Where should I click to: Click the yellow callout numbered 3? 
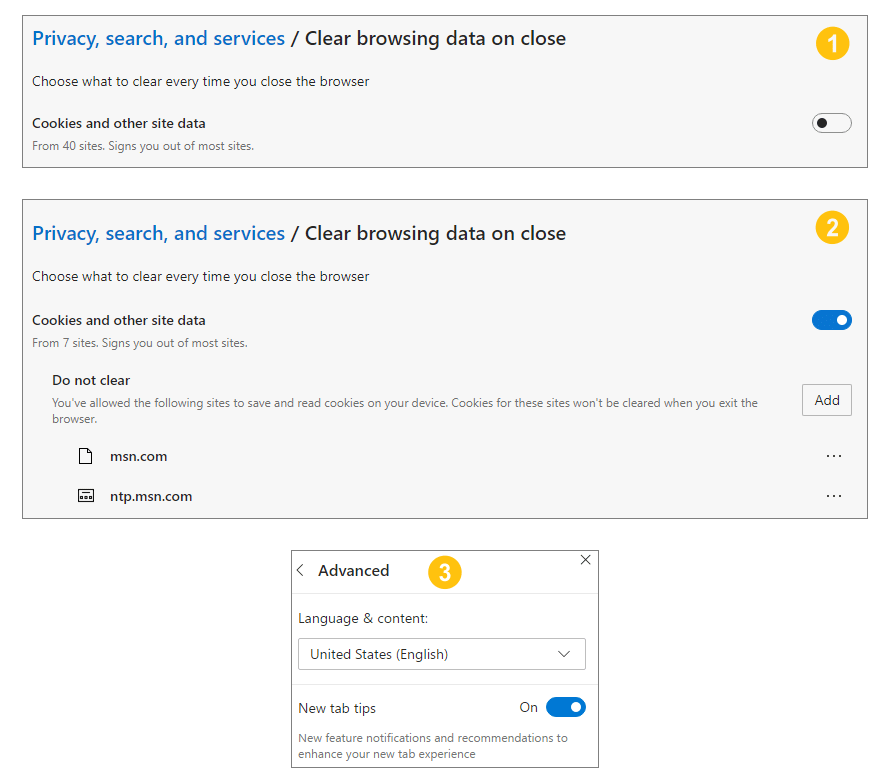click(x=444, y=572)
